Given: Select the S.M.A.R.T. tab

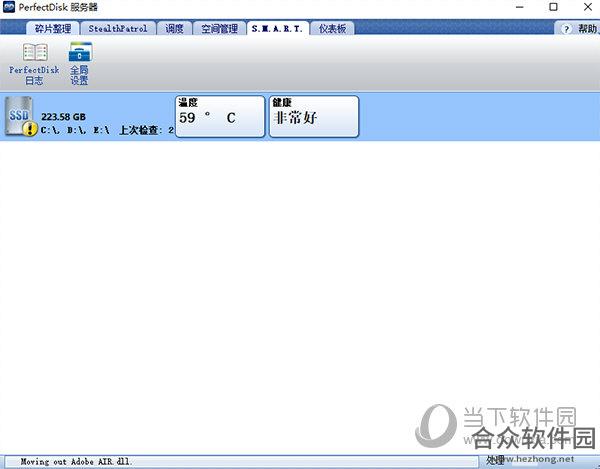Looking at the screenshot, I should coord(277,28).
